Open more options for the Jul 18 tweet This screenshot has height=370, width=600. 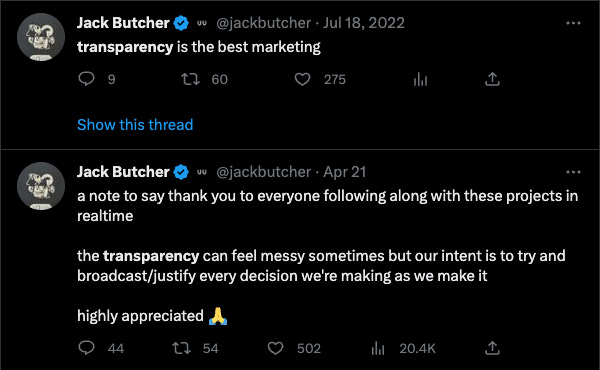573,23
